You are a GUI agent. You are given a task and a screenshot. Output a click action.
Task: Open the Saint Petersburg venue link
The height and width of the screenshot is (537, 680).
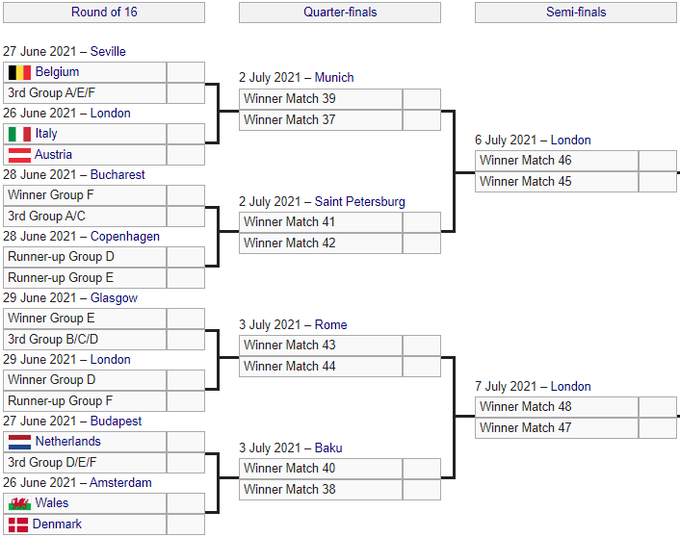point(360,201)
